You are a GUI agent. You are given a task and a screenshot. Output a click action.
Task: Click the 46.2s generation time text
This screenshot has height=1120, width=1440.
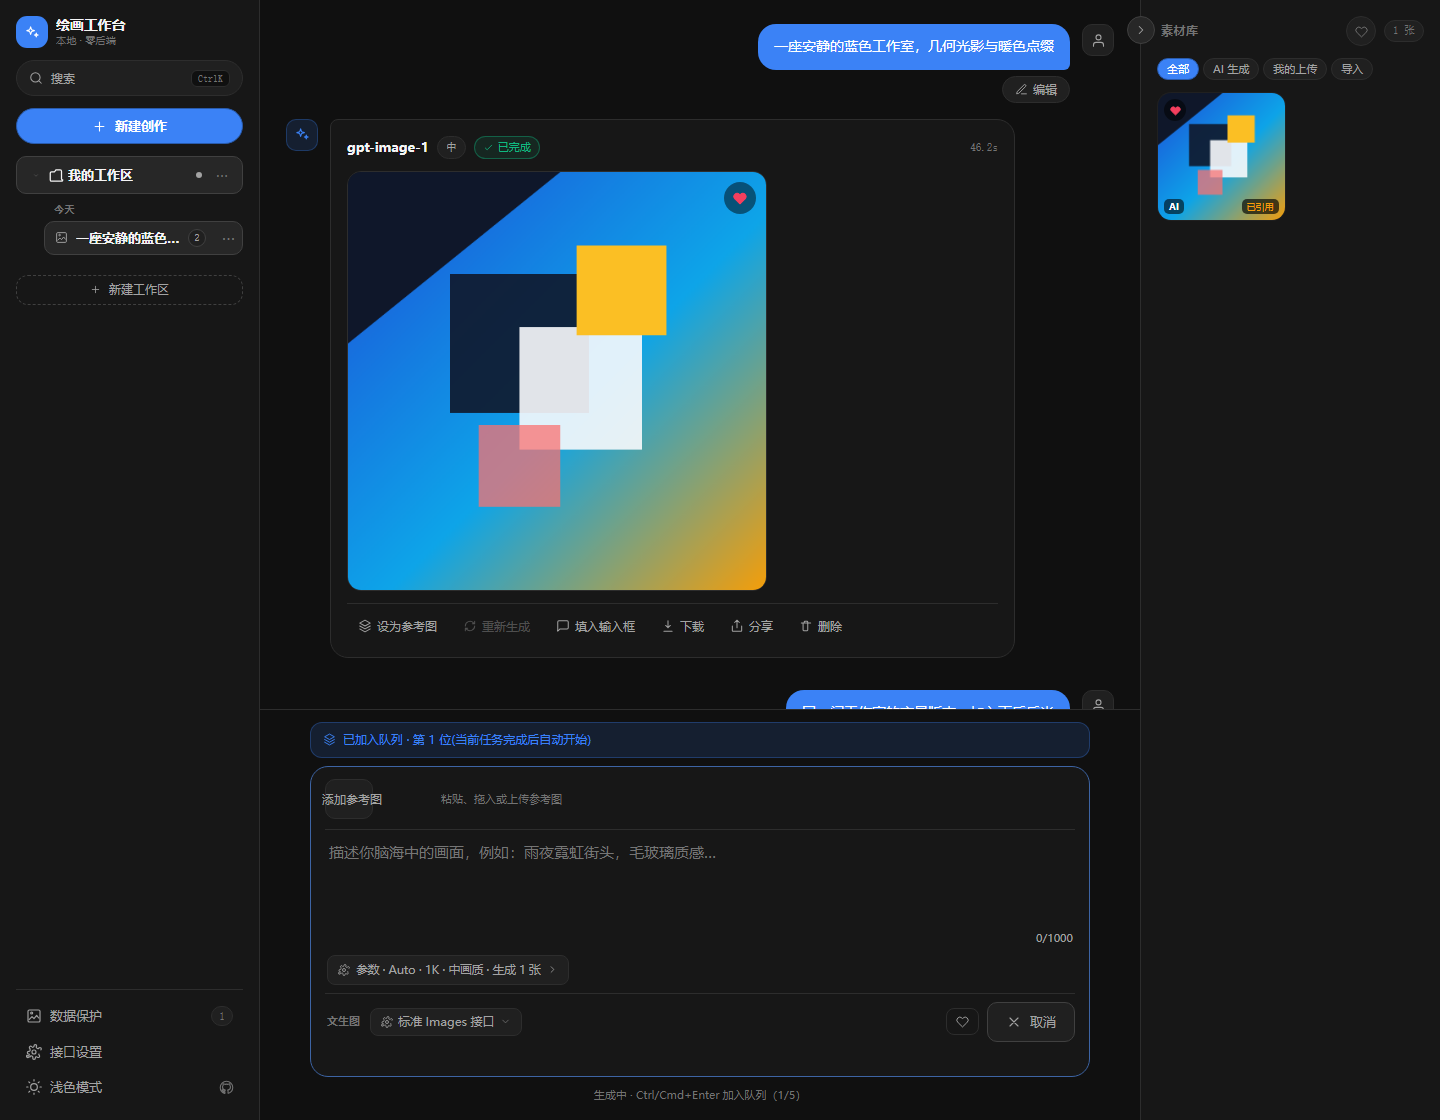point(983,147)
